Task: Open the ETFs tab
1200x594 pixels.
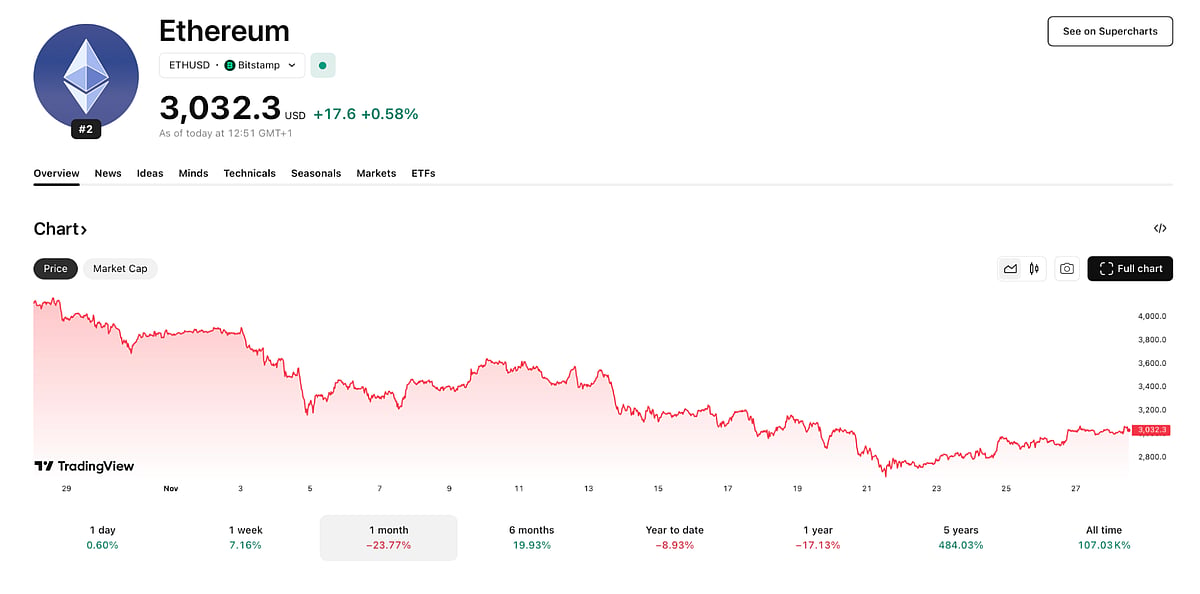Action: coord(423,173)
